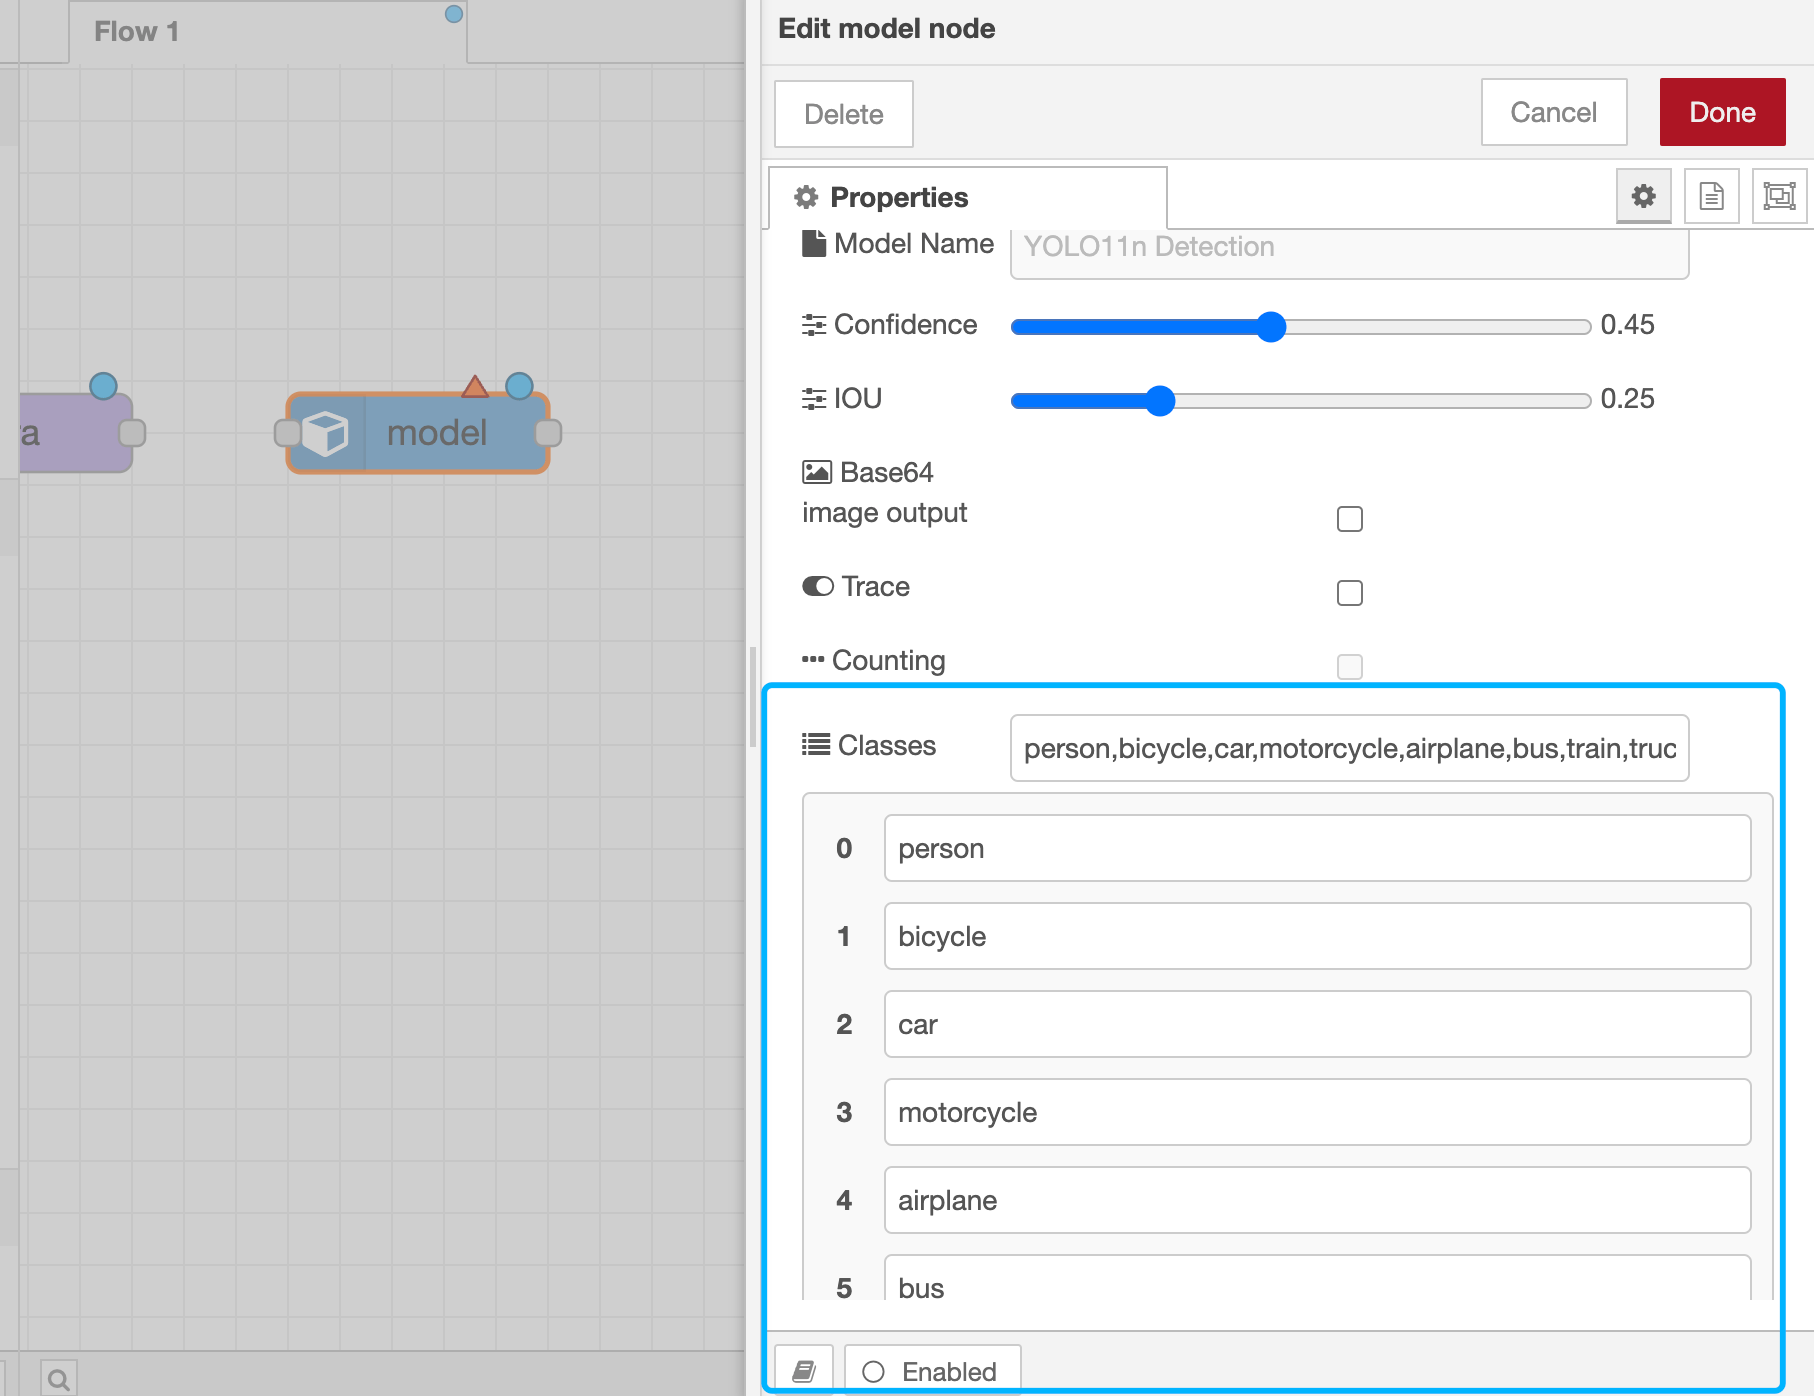Screen dimensions: 1814x1396
Task: Click the search icon on canvas footer
Action: click(x=58, y=1379)
